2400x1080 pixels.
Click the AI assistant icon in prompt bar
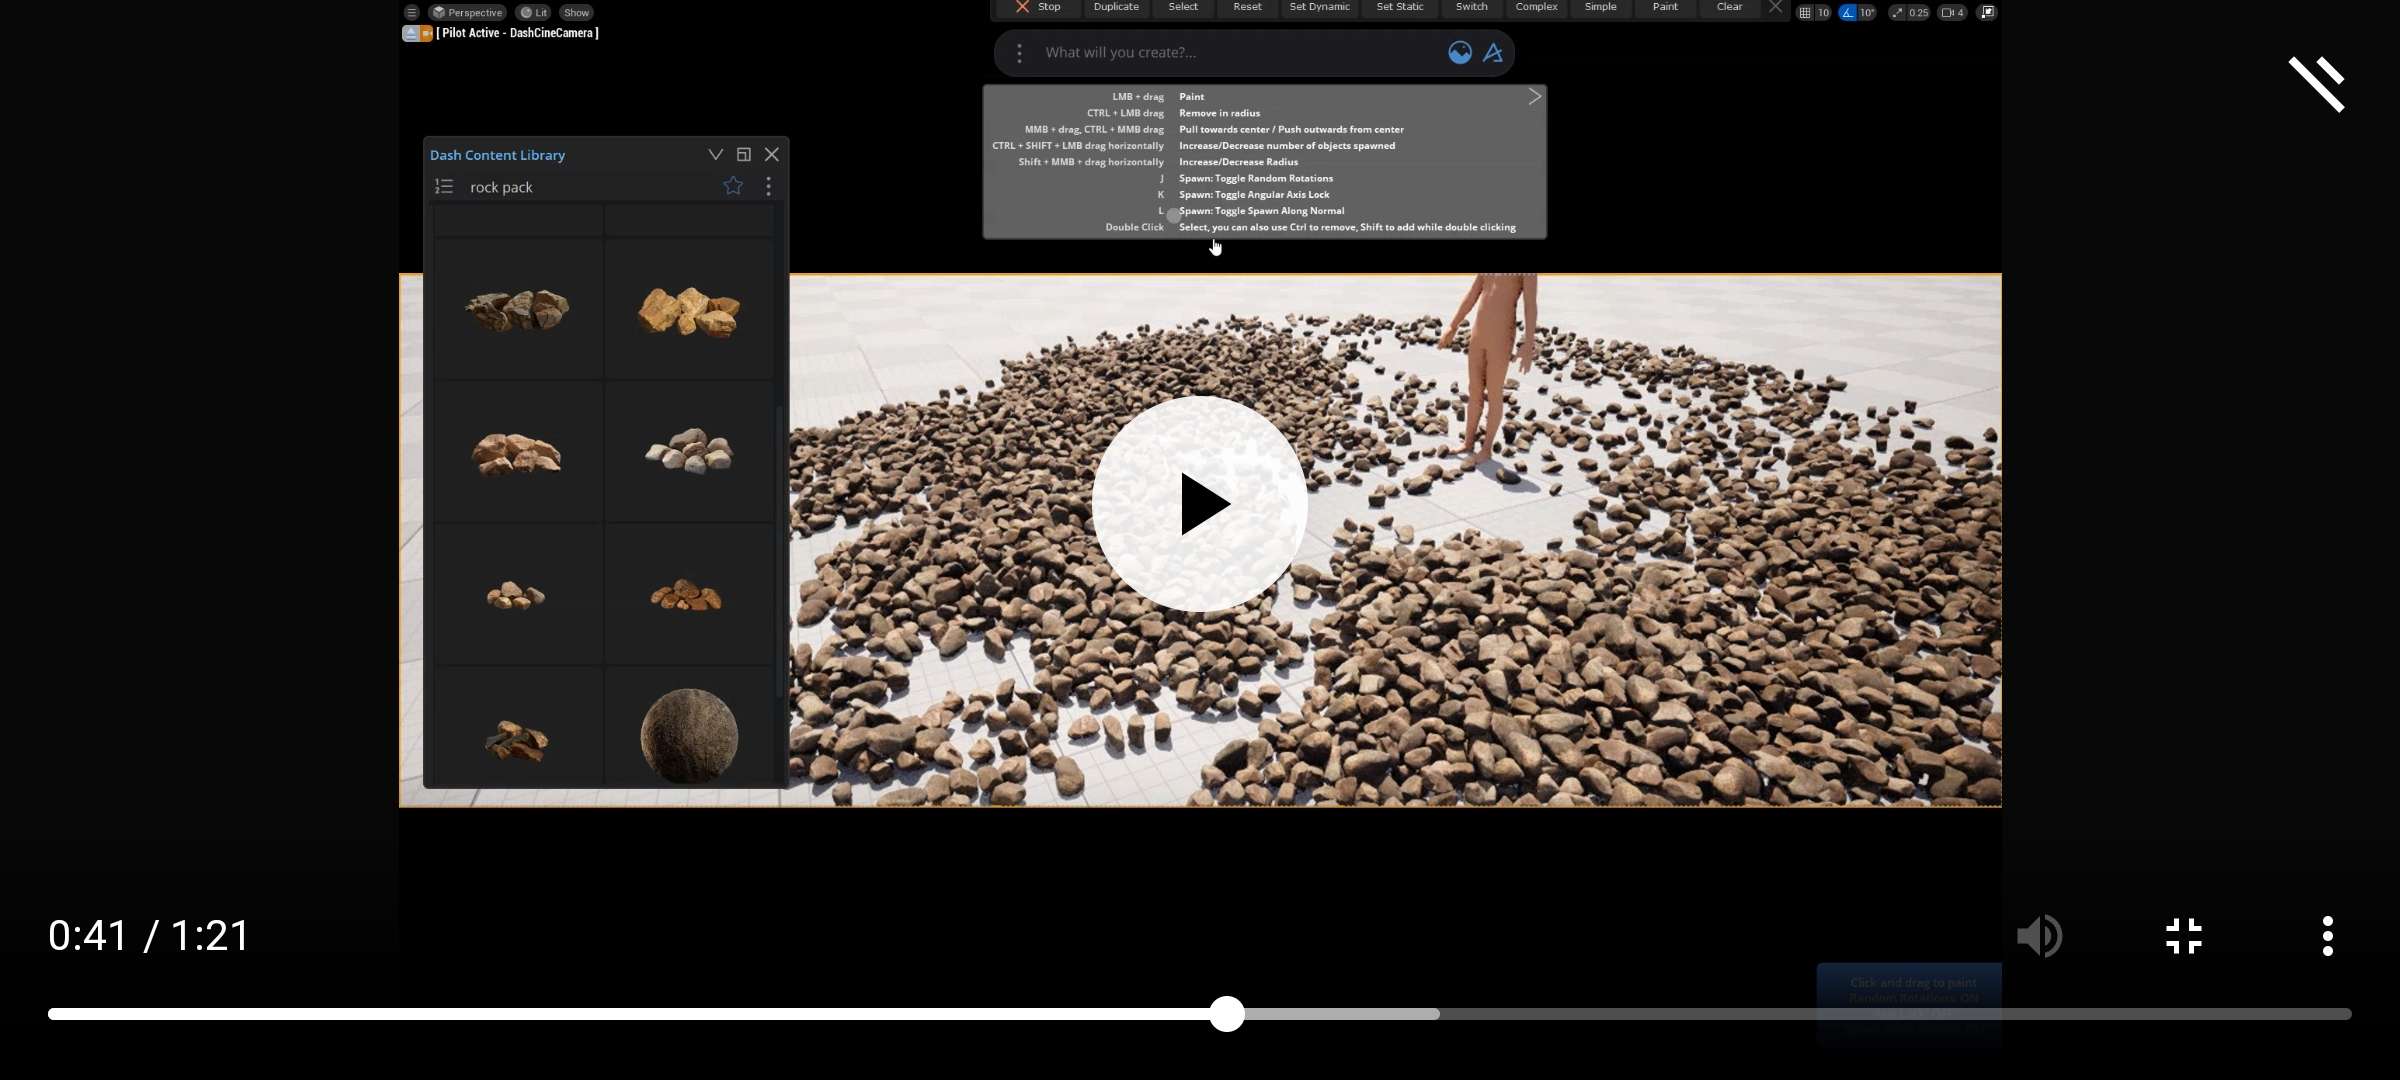point(1493,53)
